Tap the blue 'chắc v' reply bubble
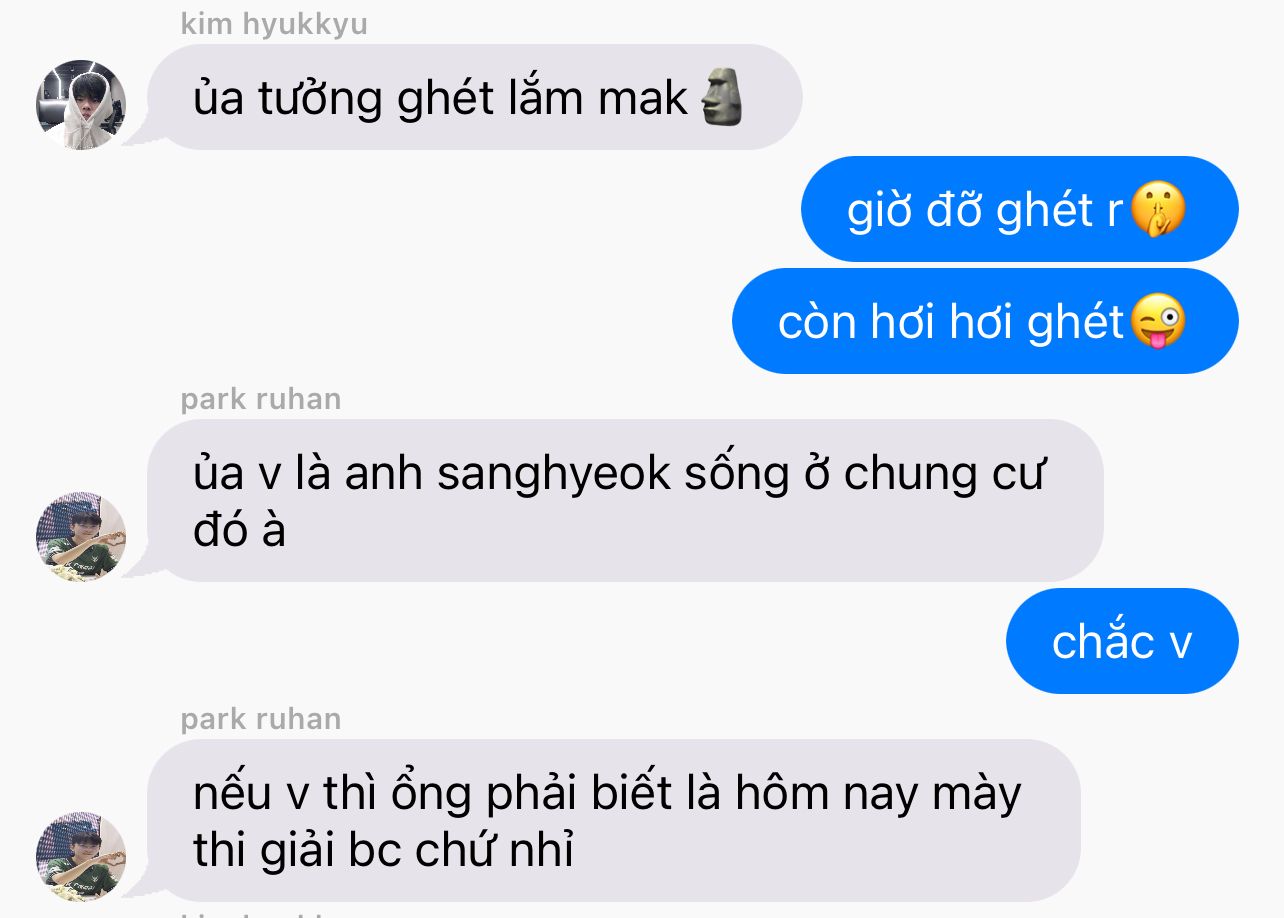 [x=1122, y=641]
